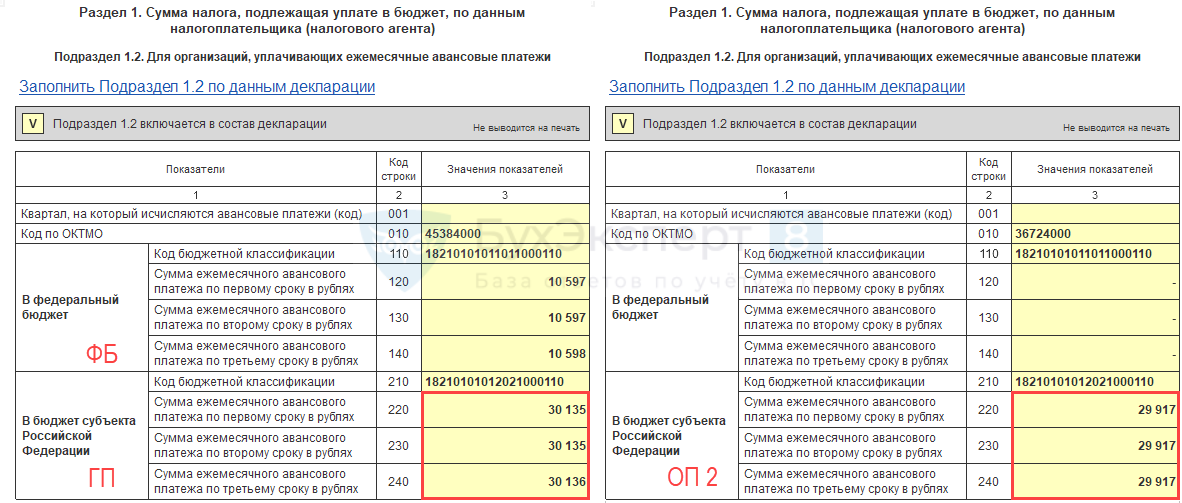Click the empty line 120 field in the ОП 2 form

click(1095, 282)
